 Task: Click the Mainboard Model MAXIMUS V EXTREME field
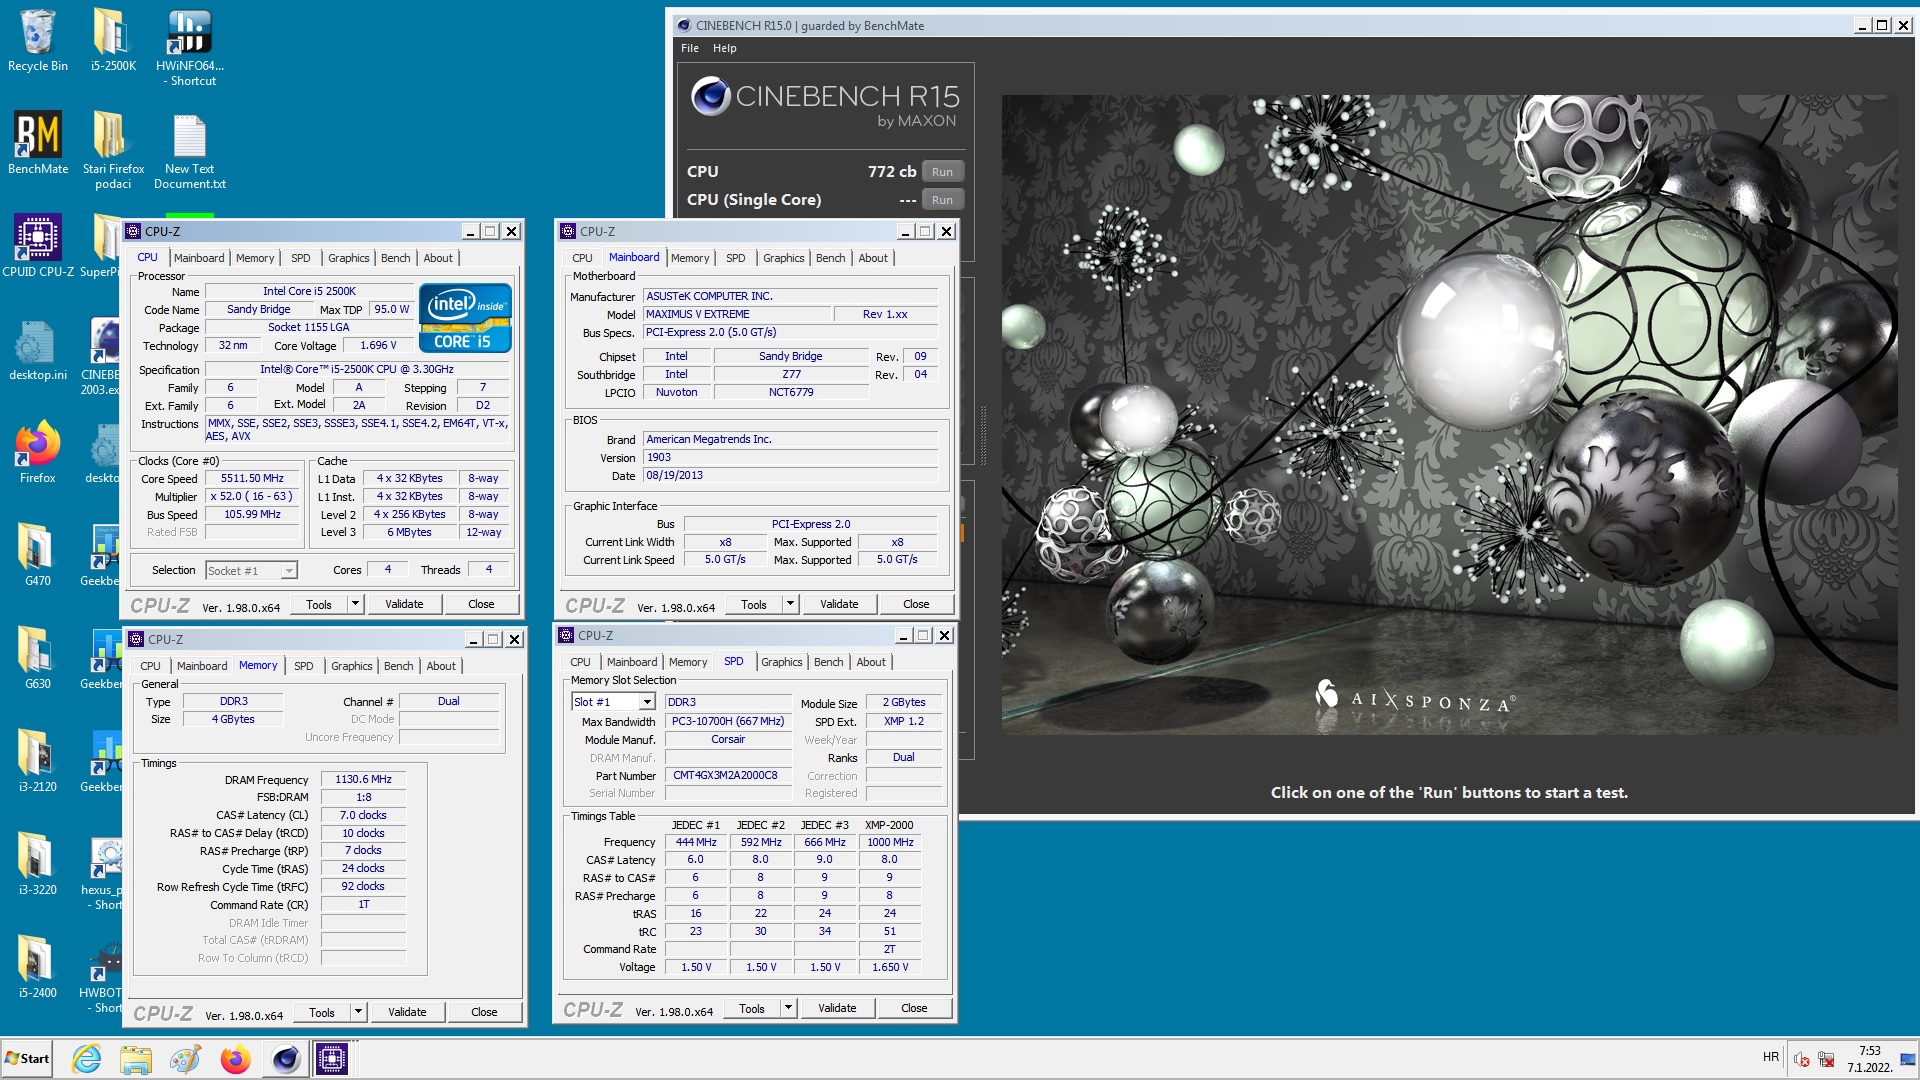737,314
